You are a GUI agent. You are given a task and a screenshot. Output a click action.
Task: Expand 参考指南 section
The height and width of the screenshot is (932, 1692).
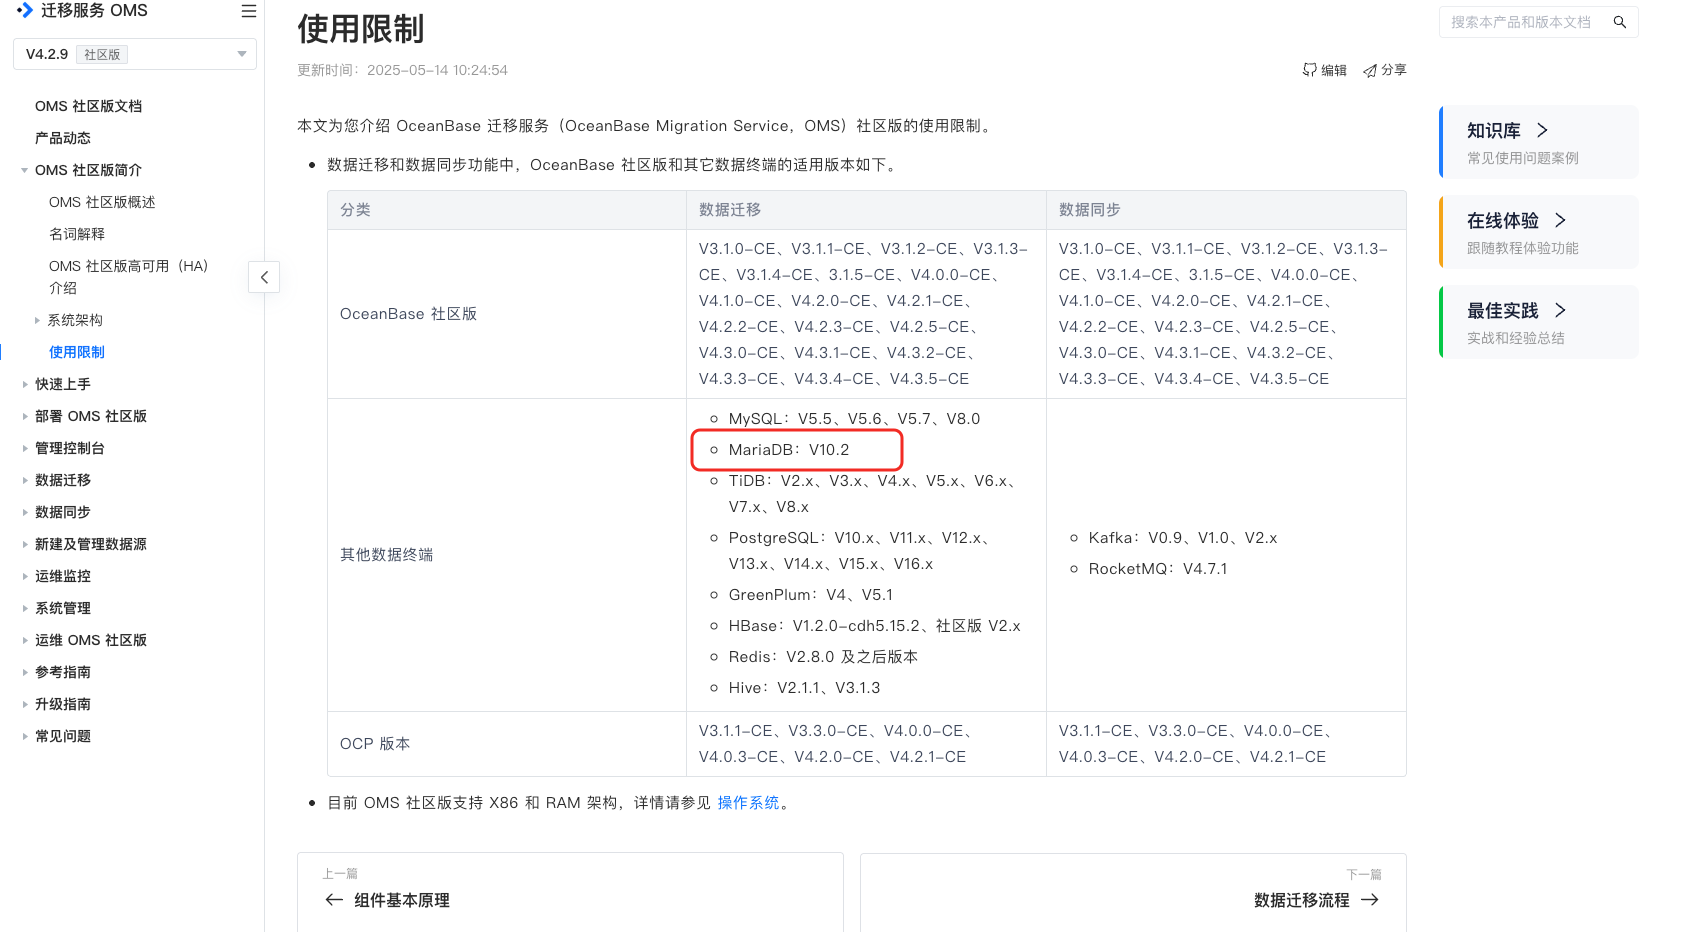pos(24,672)
